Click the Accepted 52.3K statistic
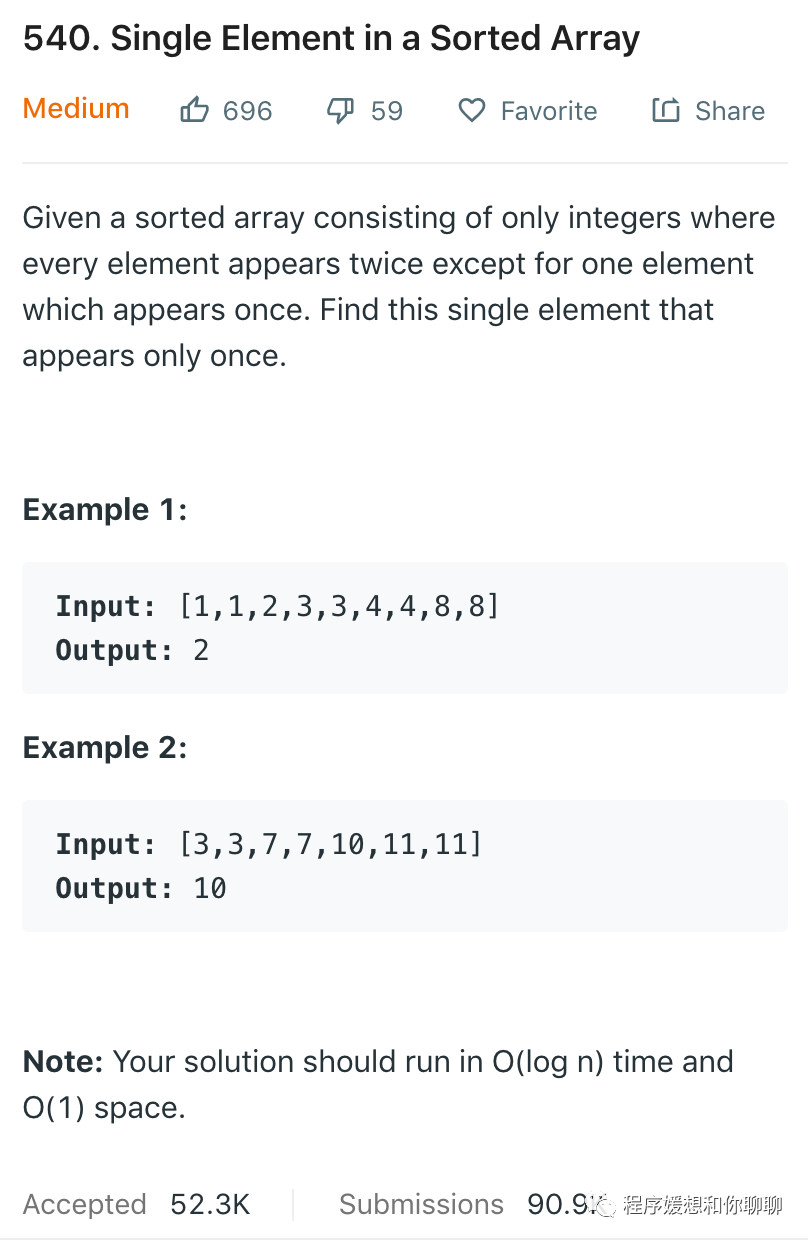The height and width of the screenshot is (1240, 808). (136, 1204)
